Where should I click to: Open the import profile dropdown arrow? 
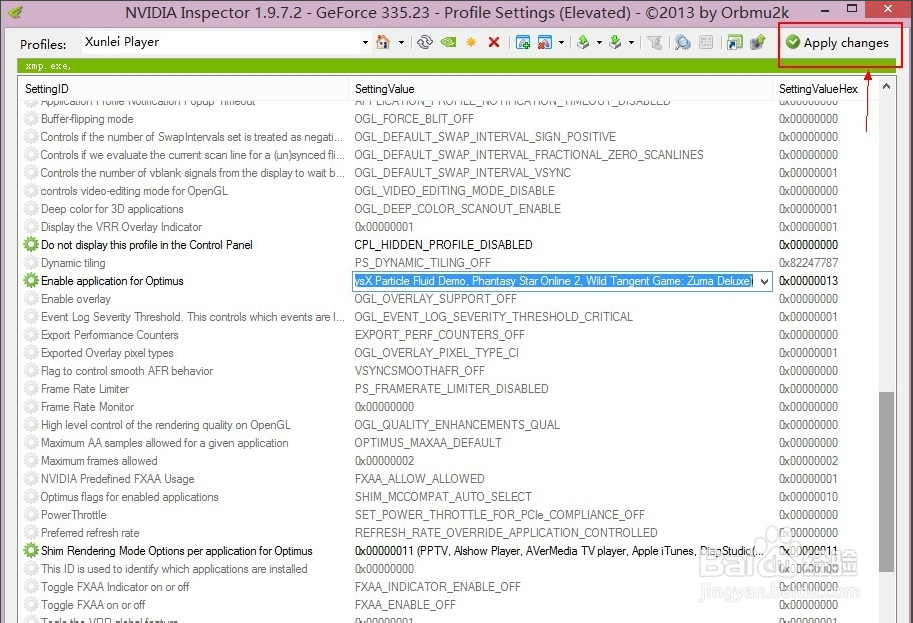click(x=631, y=43)
